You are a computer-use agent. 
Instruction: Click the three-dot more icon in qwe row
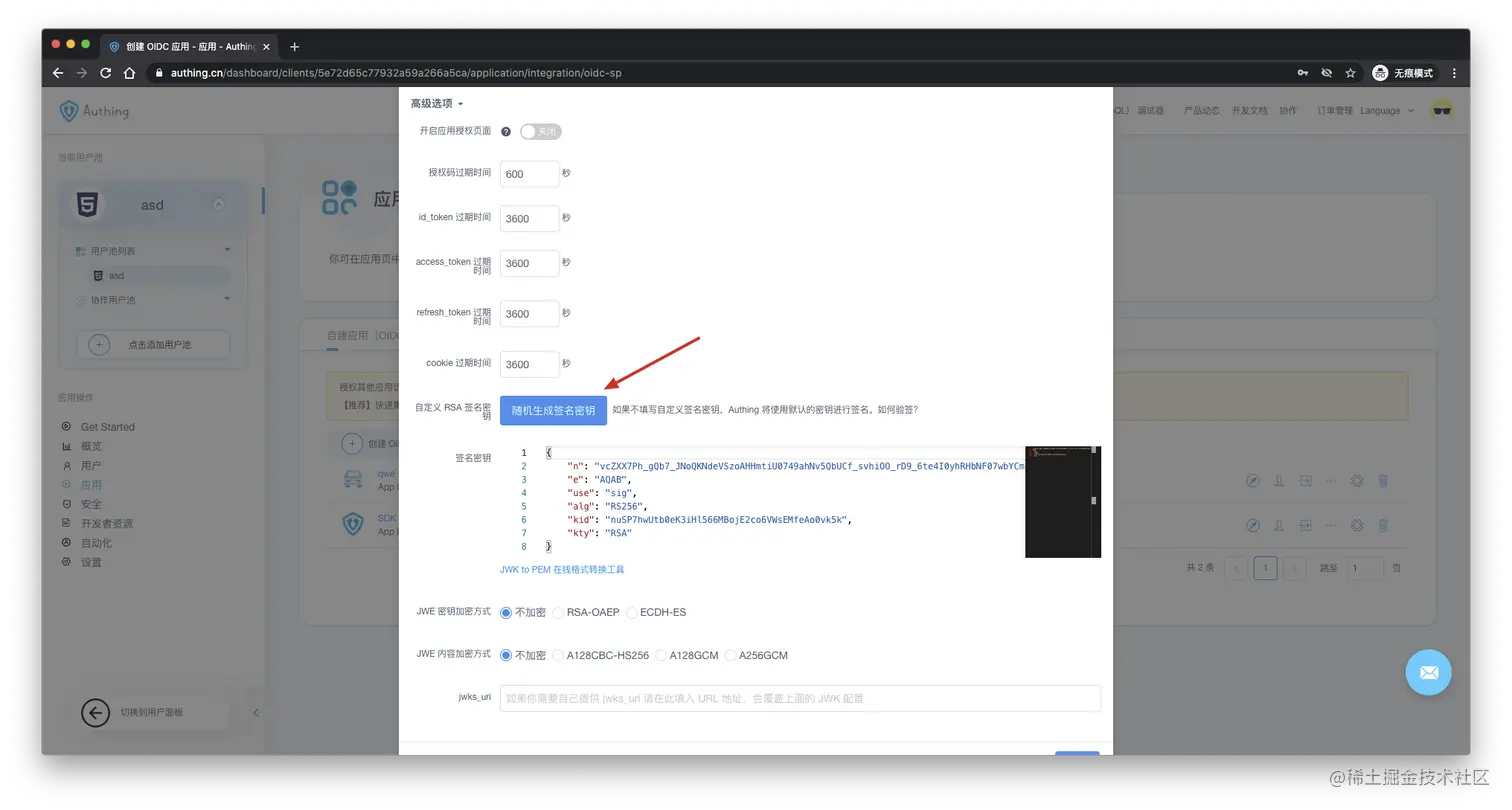pos(1331,481)
